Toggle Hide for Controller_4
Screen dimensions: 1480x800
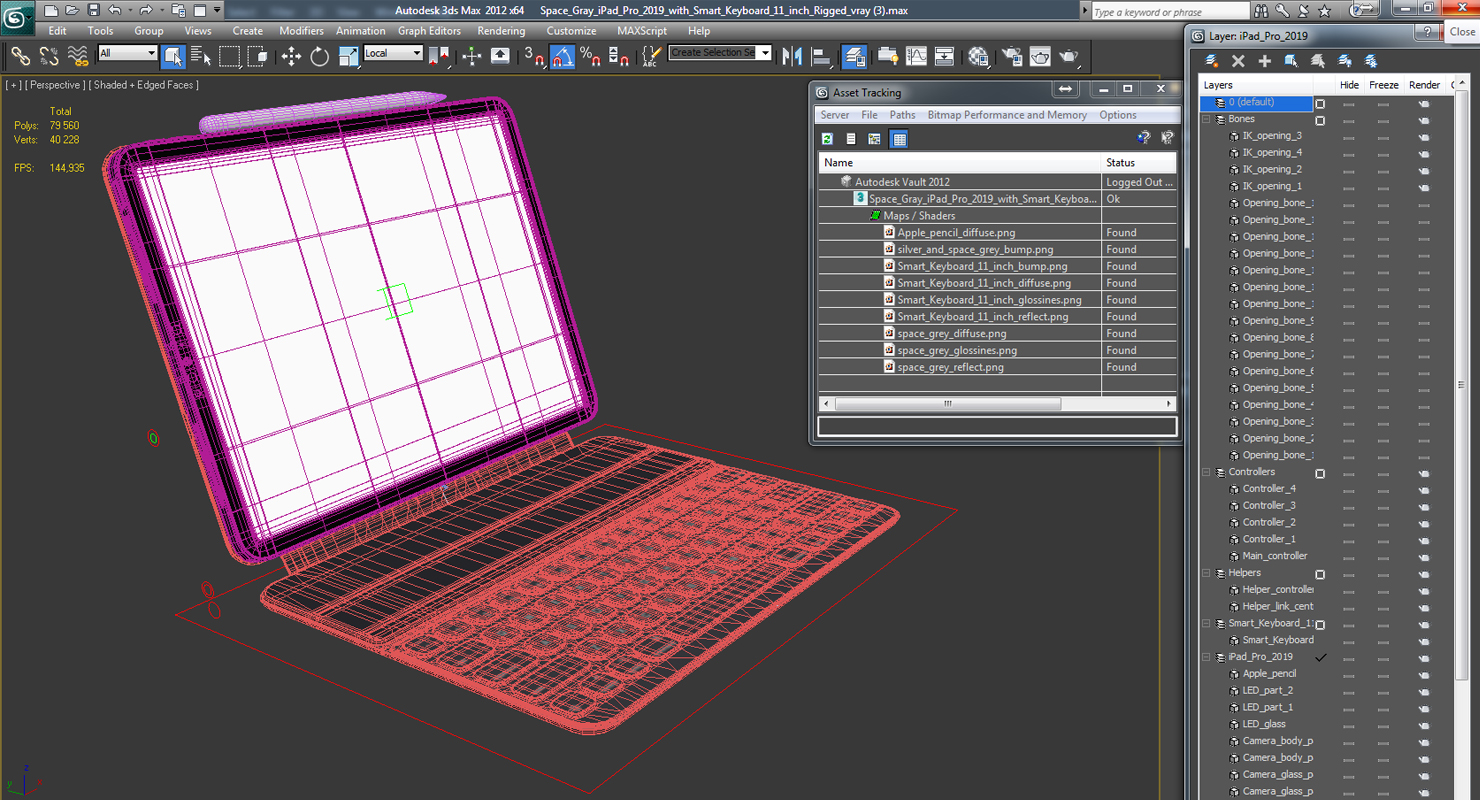point(1349,490)
